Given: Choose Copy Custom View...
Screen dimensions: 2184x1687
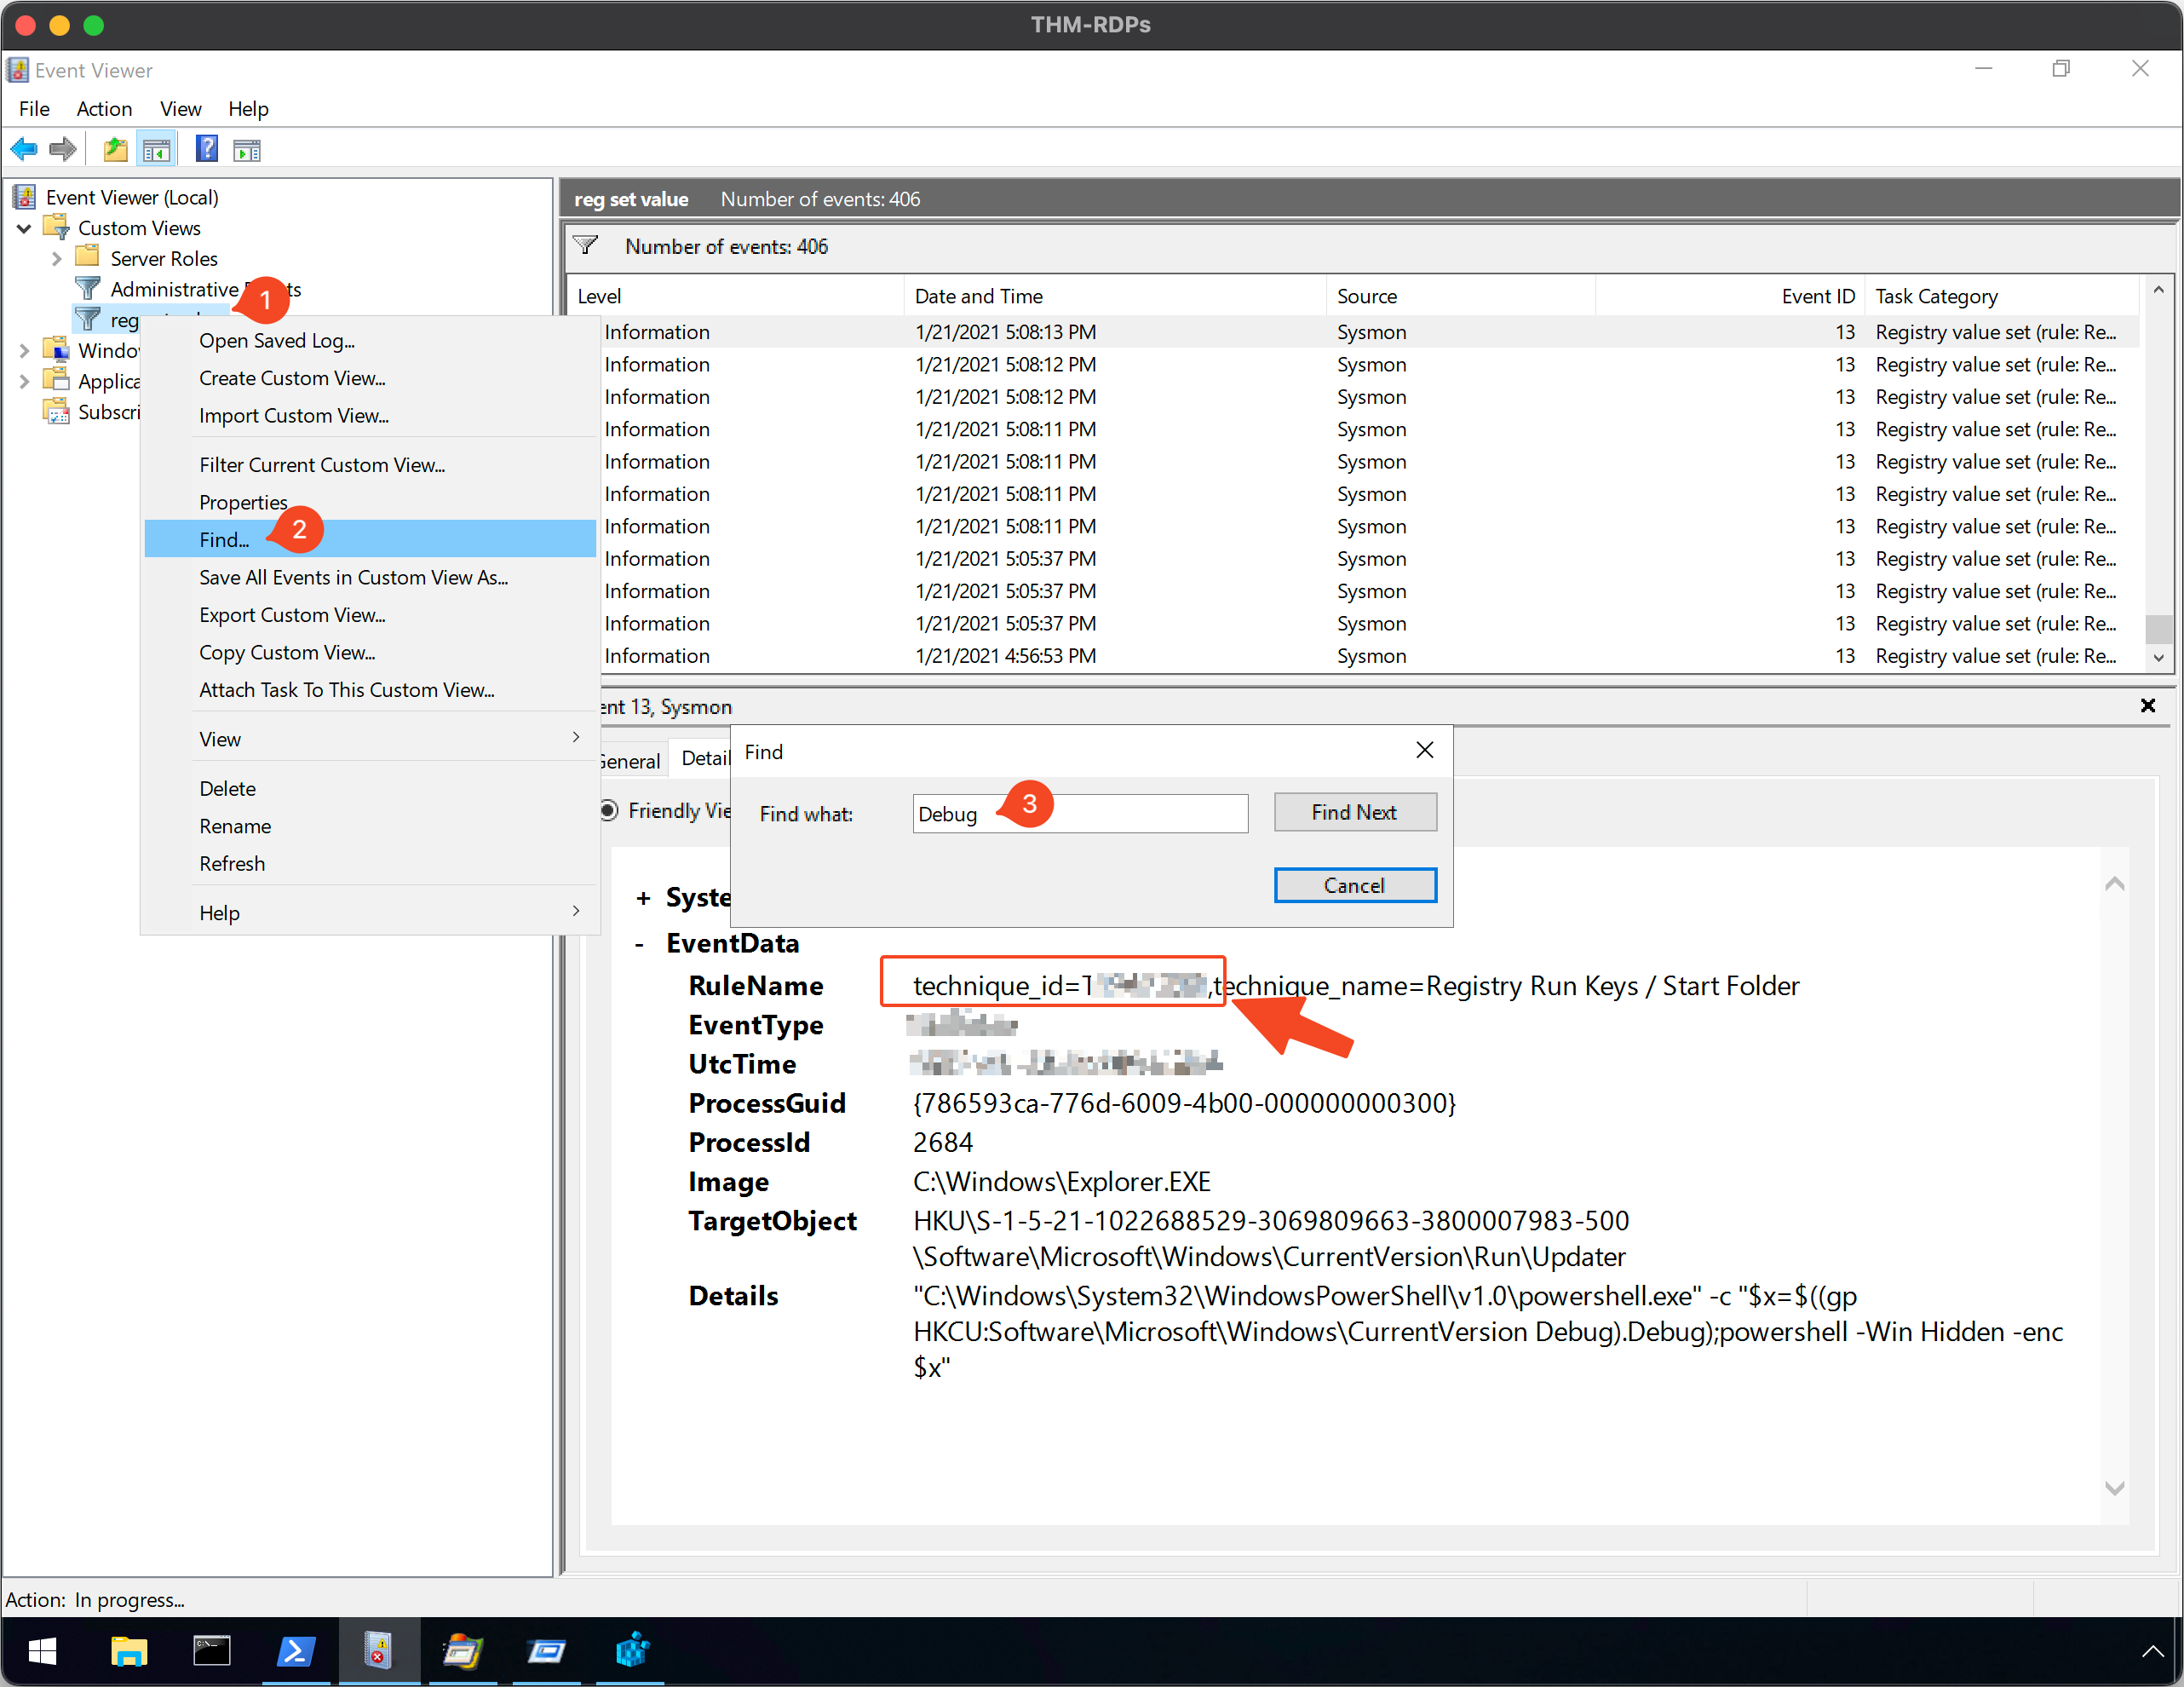Looking at the screenshot, I should pos(370,652).
